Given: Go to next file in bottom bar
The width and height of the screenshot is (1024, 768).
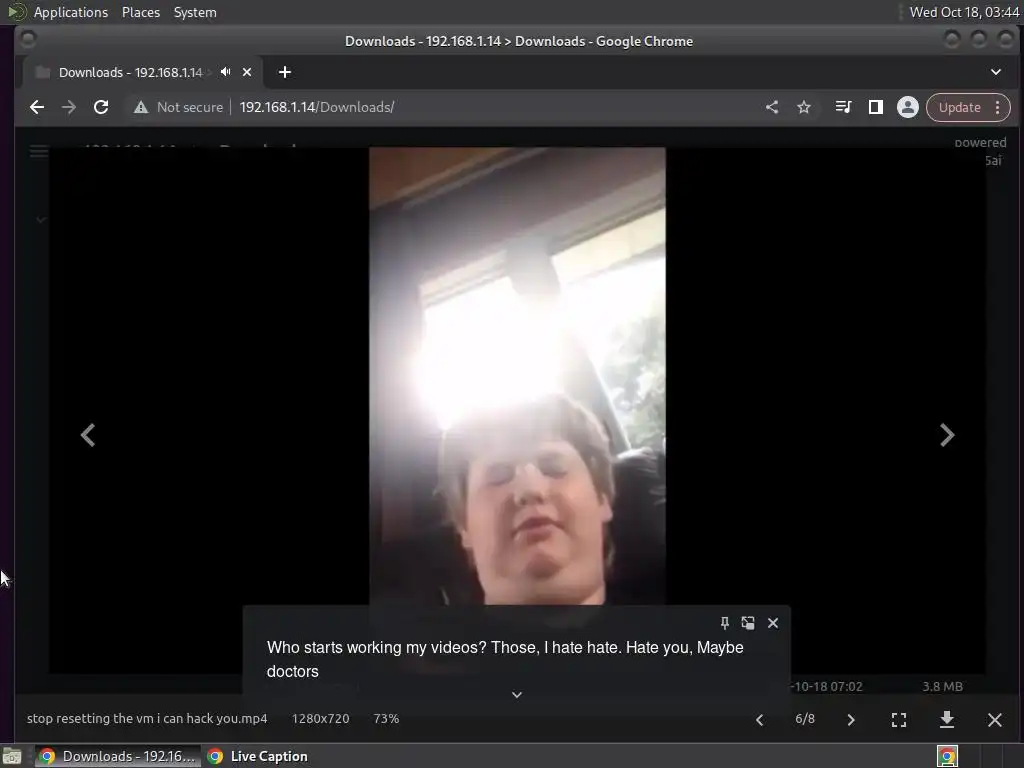Looking at the screenshot, I should pyautogui.click(x=850, y=720).
